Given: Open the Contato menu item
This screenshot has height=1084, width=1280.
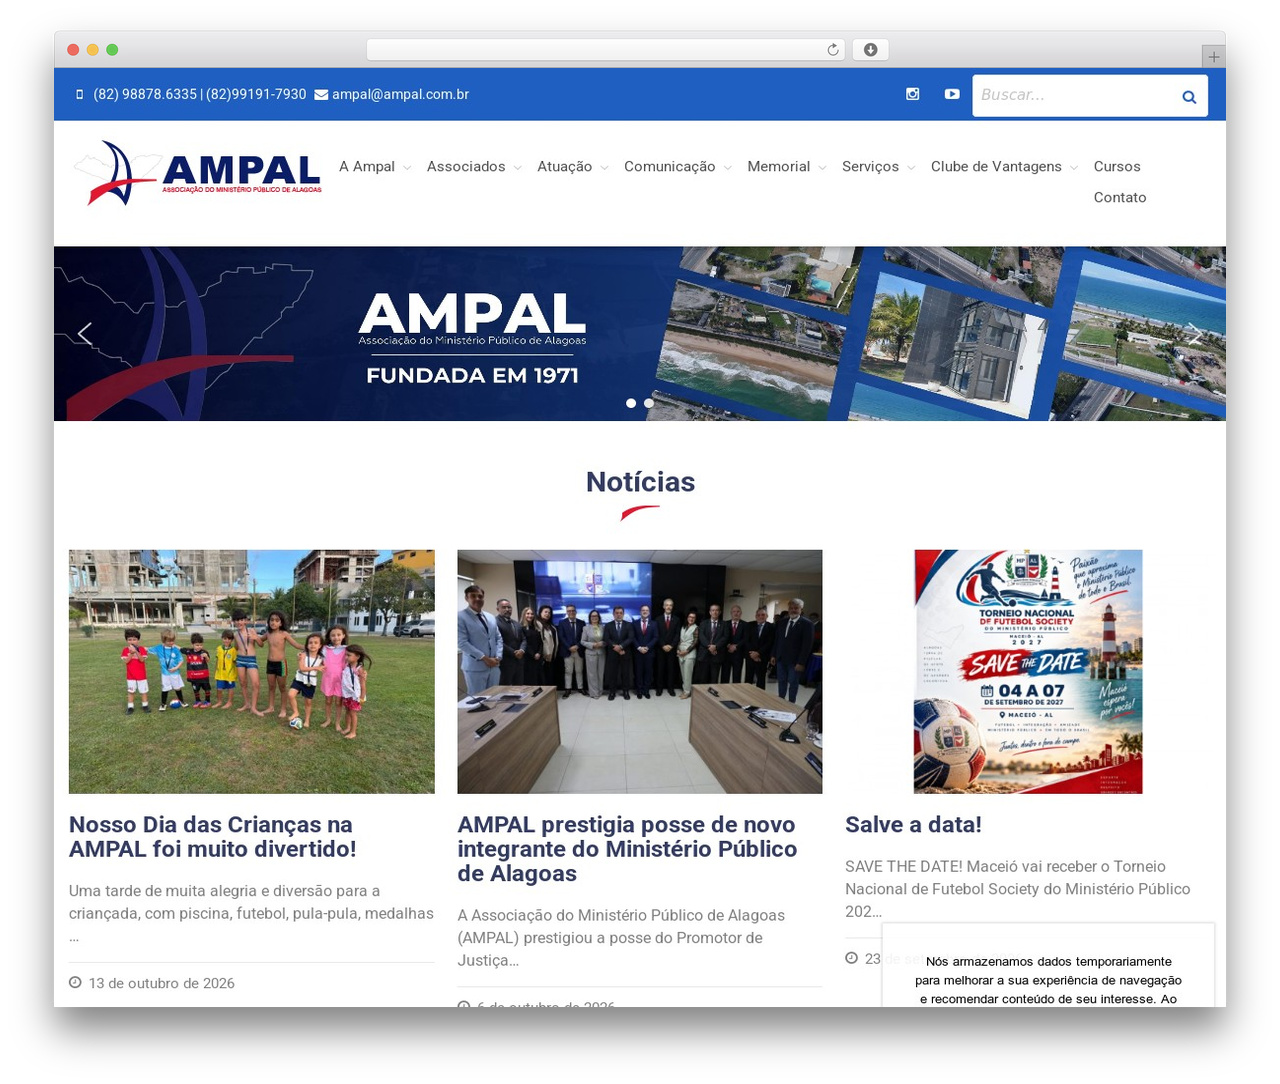Looking at the screenshot, I should pos(1120,198).
